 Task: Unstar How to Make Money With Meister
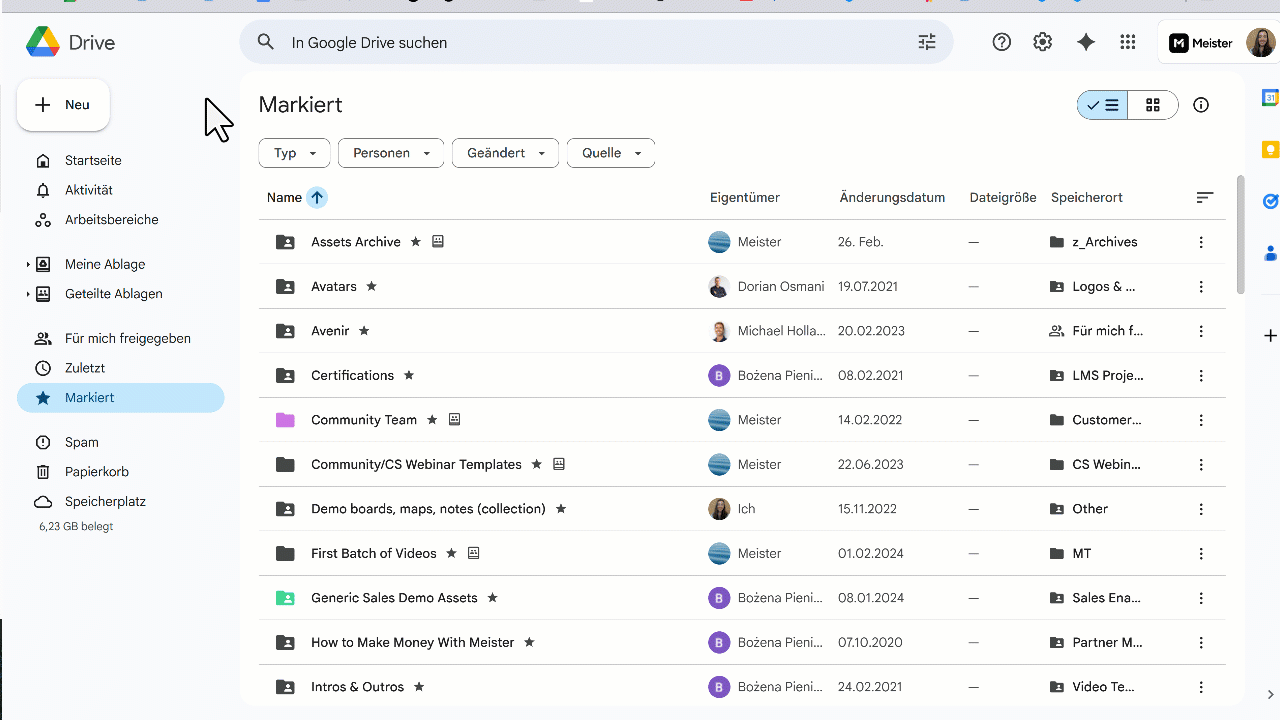529,642
